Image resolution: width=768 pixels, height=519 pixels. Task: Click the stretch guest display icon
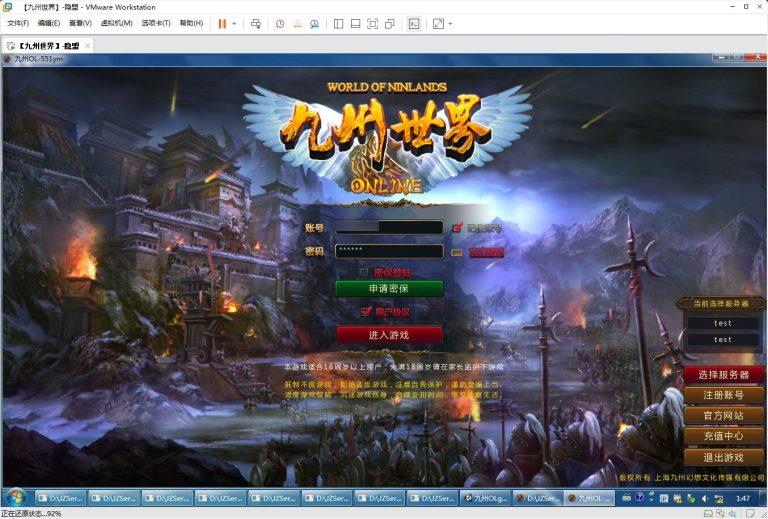438,24
